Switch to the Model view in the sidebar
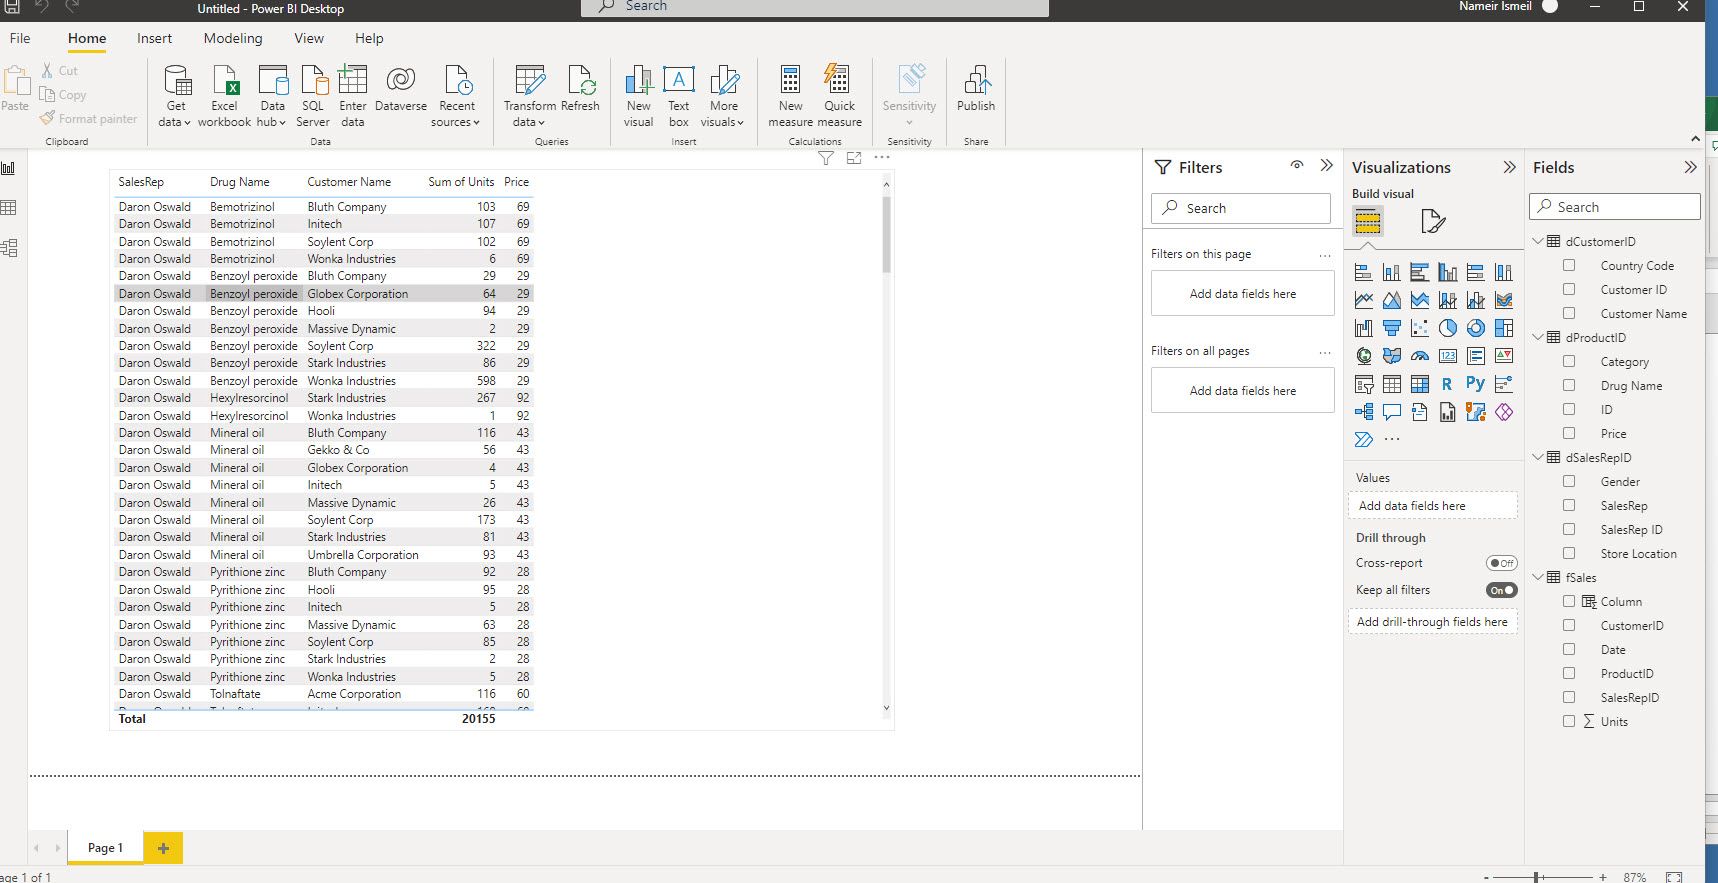The width and height of the screenshot is (1718, 883). (x=9, y=248)
